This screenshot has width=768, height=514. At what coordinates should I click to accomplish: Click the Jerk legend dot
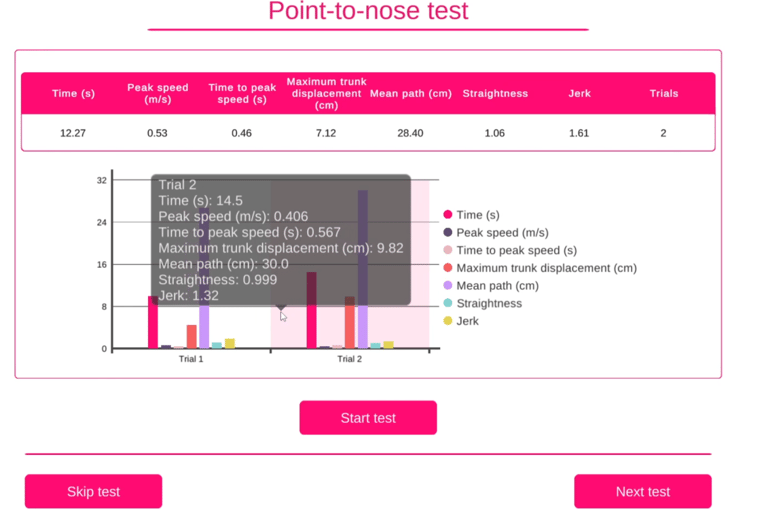click(448, 321)
